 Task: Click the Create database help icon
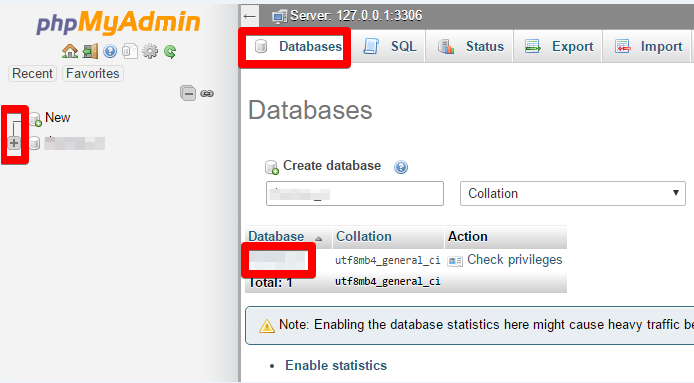click(401, 167)
